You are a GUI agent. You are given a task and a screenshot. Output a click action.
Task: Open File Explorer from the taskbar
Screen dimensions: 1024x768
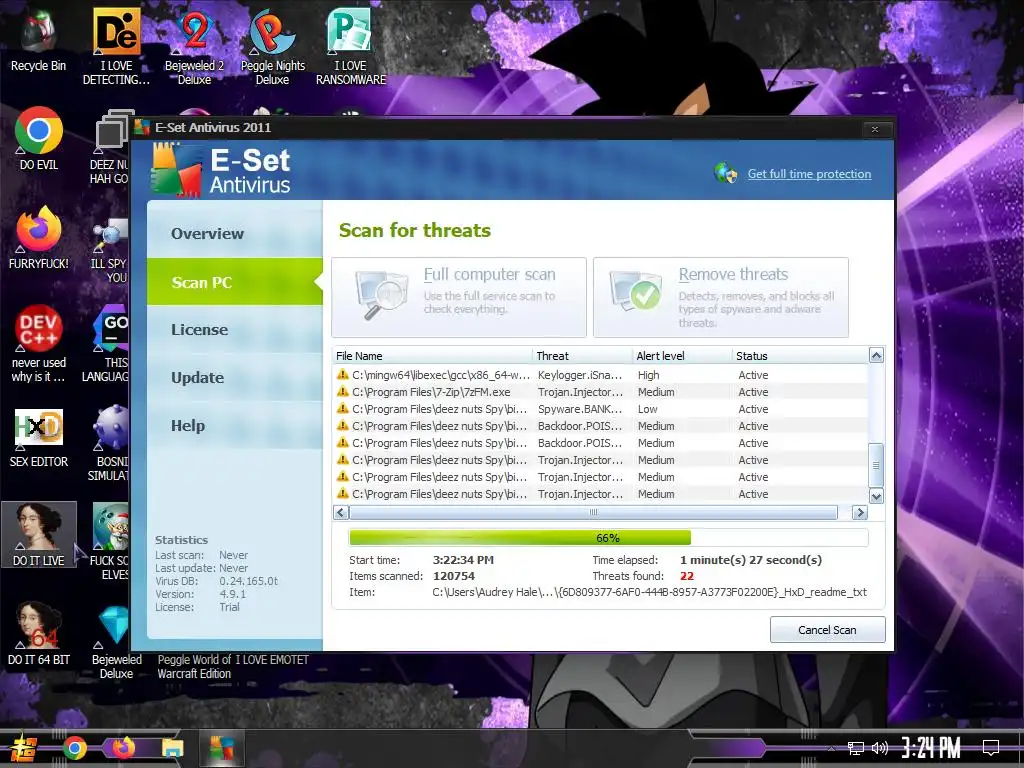pyautogui.click(x=172, y=748)
